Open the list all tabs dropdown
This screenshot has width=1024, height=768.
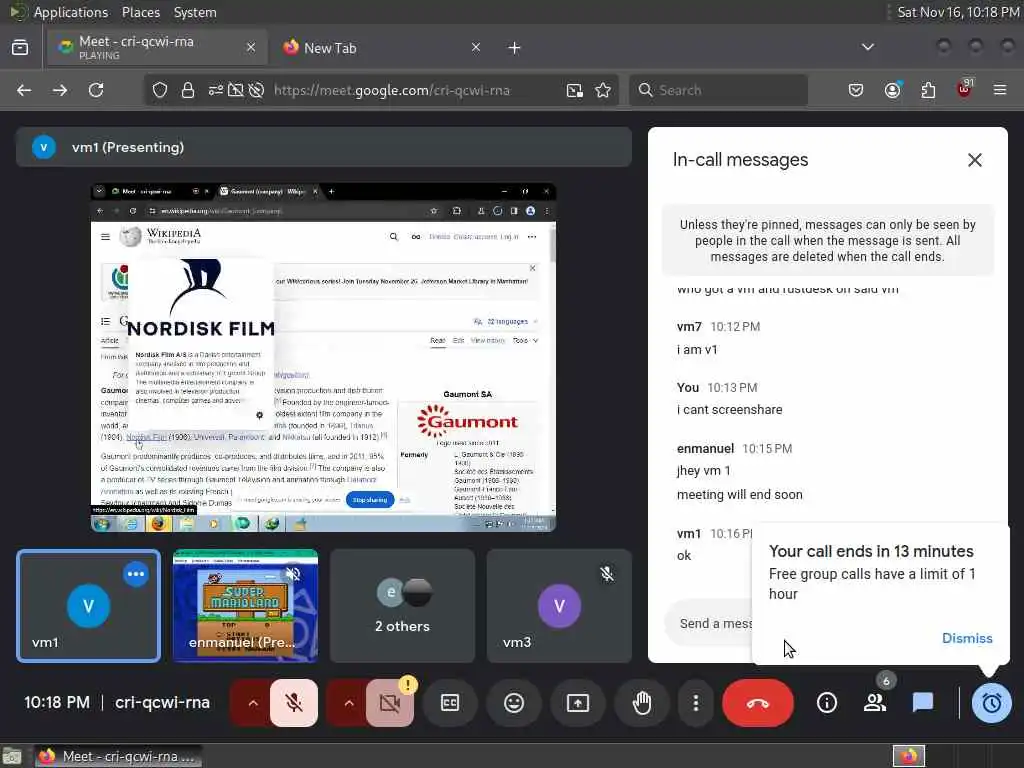(x=867, y=48)
